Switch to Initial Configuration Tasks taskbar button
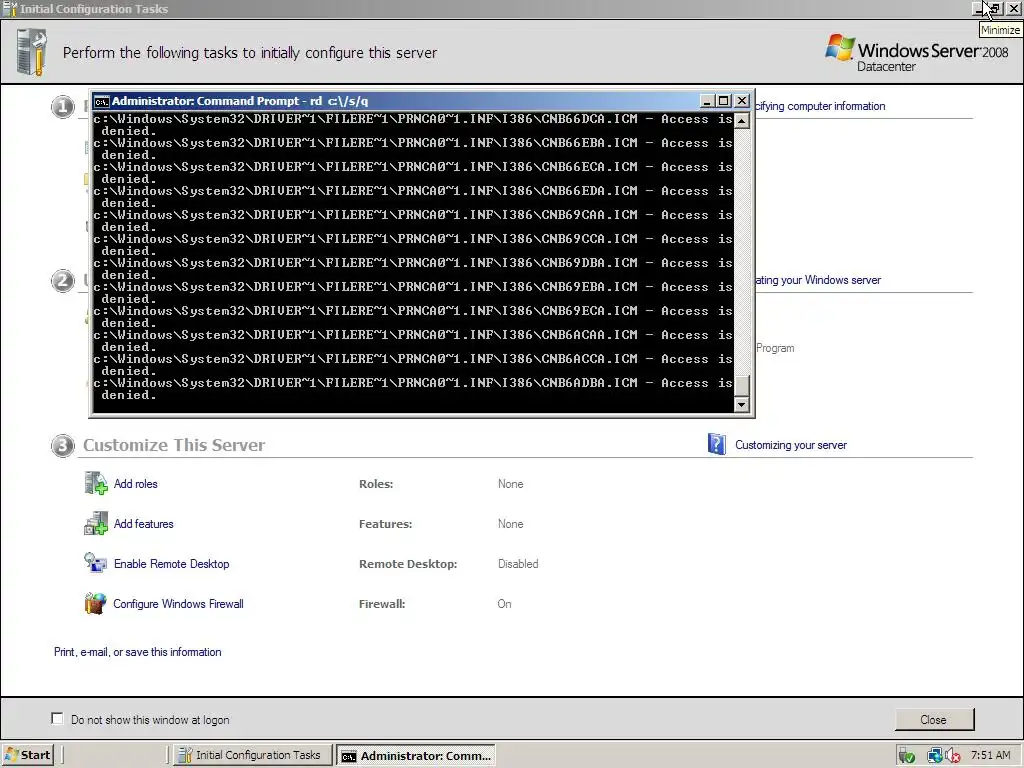1024x768 pixels. (251, 755)
